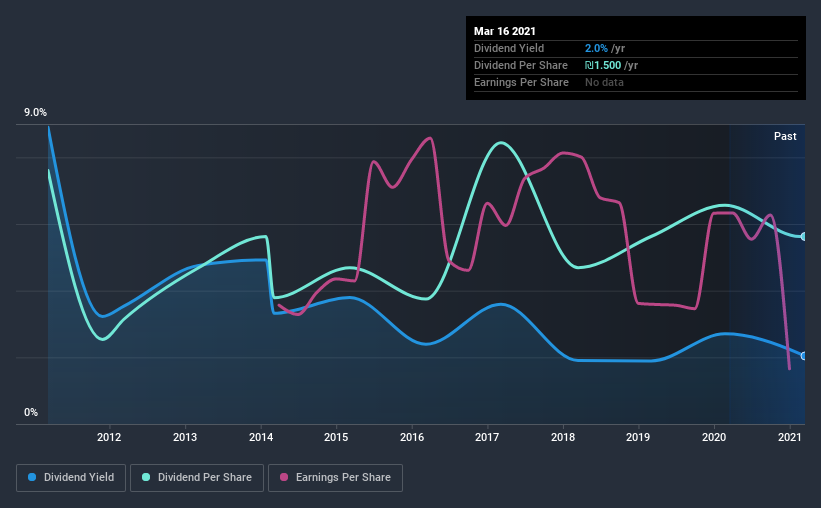
Task: Click the tooltip Dividend Yield row label
Action: click(x=509, y=48)
